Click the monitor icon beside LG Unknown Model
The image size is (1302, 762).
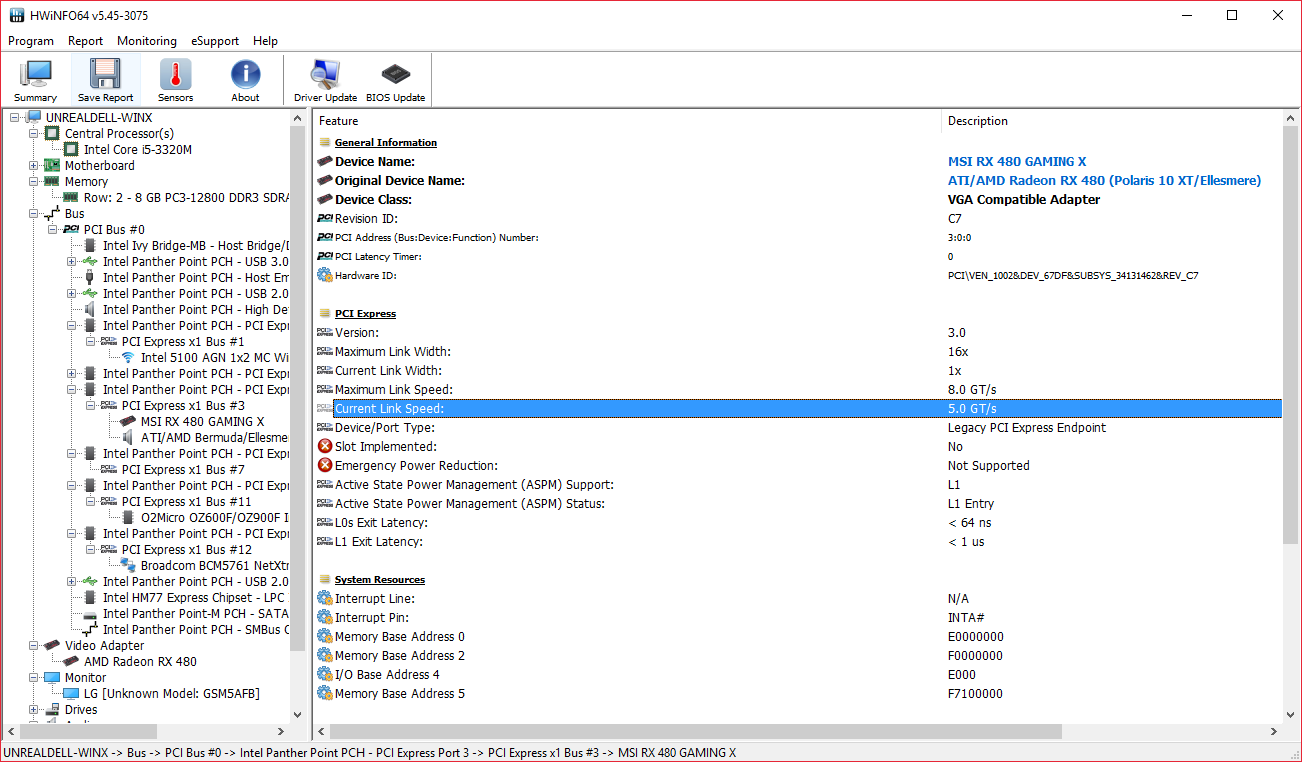[71, 693]
